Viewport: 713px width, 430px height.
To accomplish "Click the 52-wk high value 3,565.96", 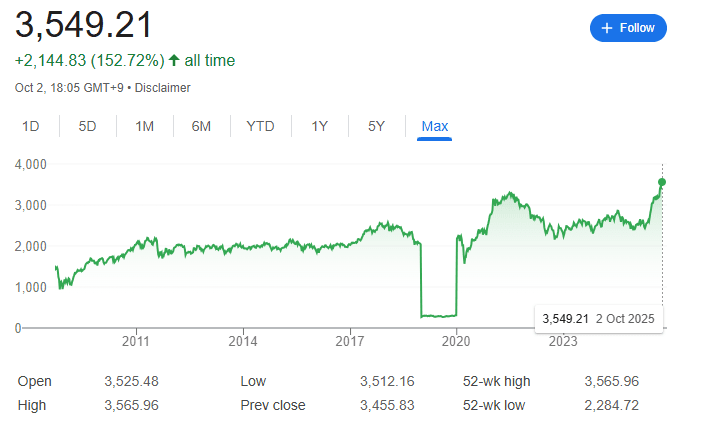I will point(612,381).
